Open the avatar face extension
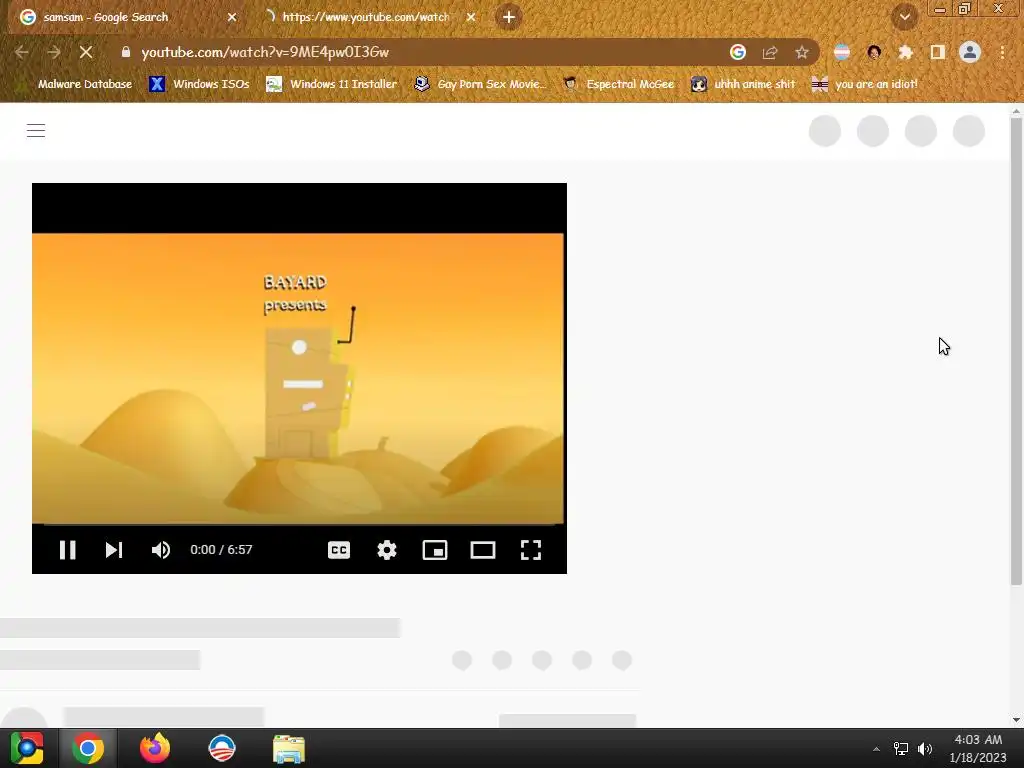The height and width of the screenshot is (768, 1024). 874,52
